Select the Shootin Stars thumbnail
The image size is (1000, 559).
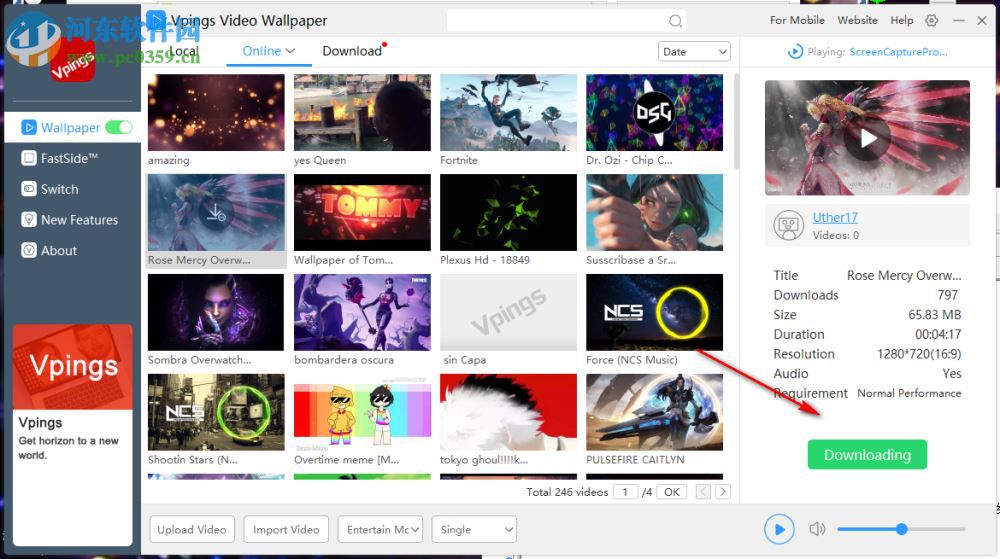tap(216, 412)
